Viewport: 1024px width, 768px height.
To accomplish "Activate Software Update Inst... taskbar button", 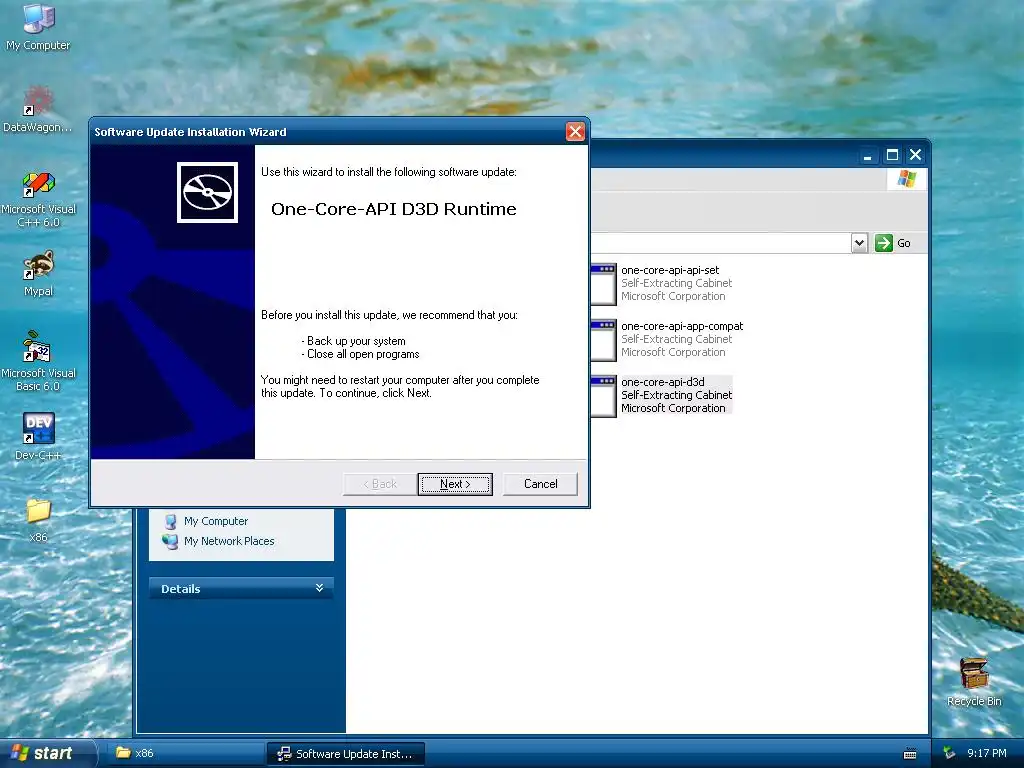I will [x=345, y=753].
